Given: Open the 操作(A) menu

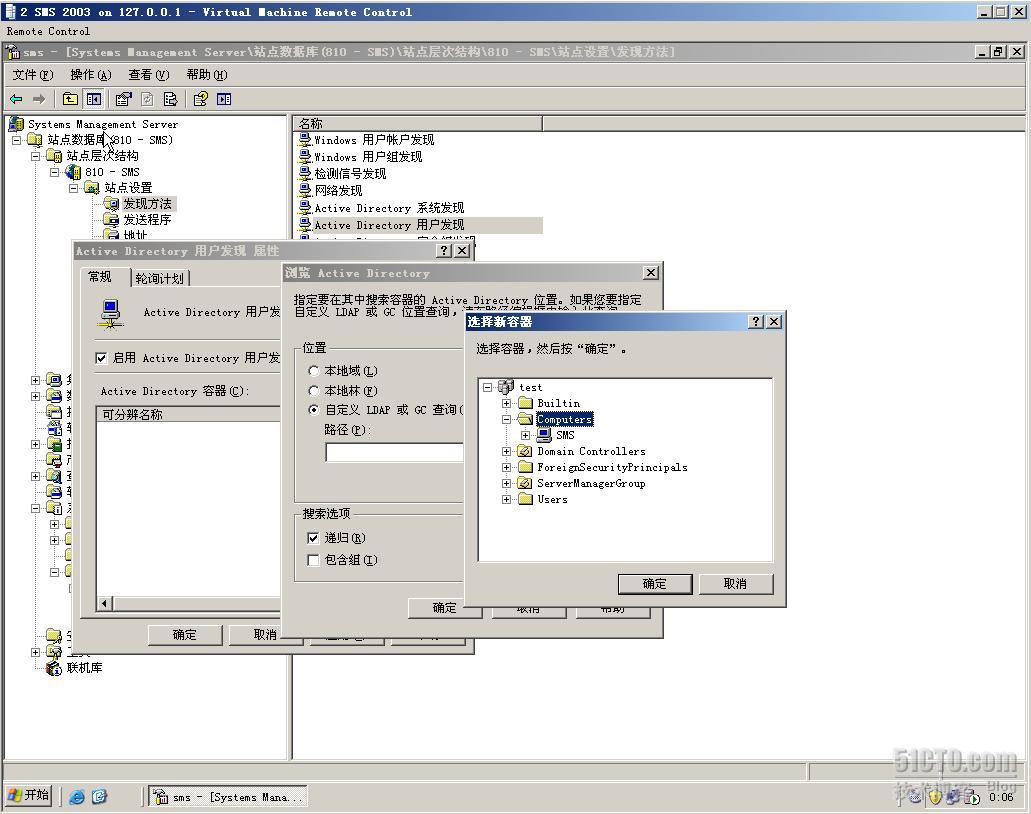Looking at the screenshot, I should (x=91, y=75).
